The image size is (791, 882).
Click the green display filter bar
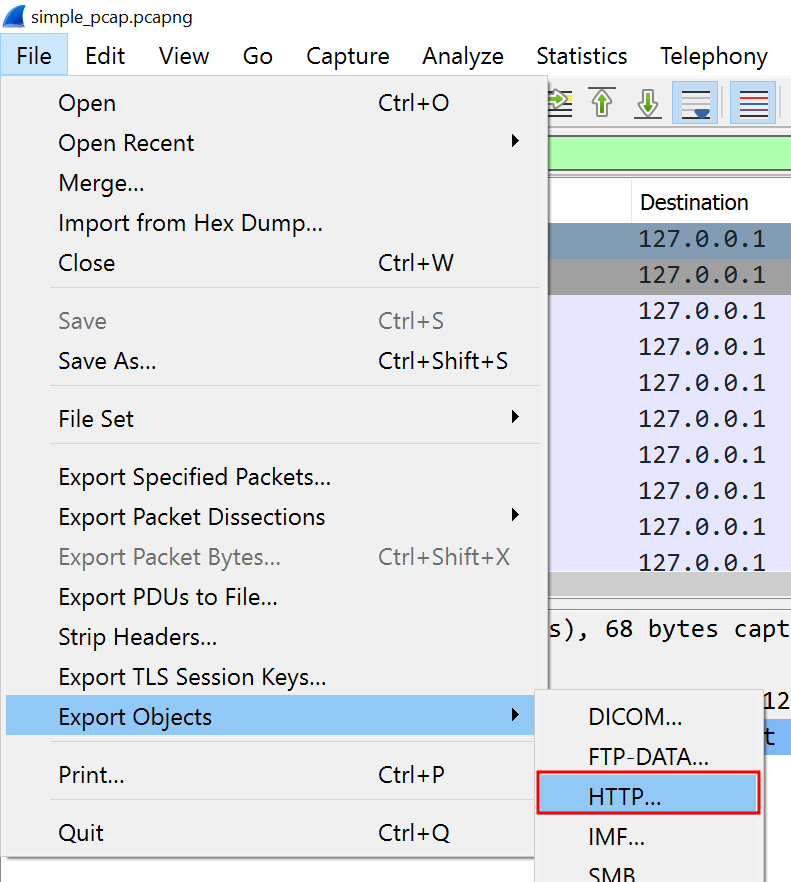pyautogui.click(x=668, y=155)
